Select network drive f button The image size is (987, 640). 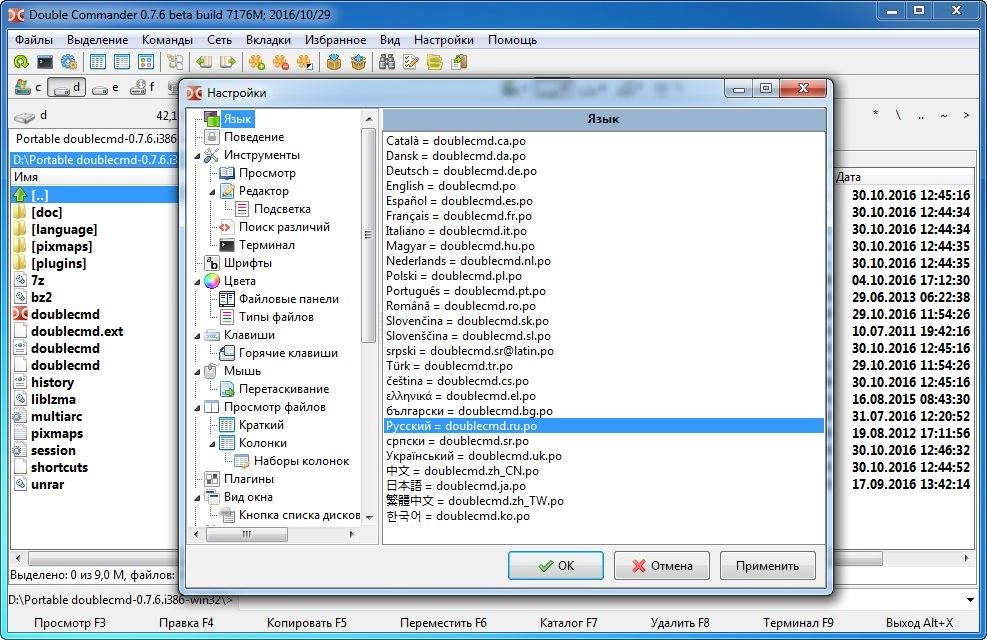pos(142,87)
